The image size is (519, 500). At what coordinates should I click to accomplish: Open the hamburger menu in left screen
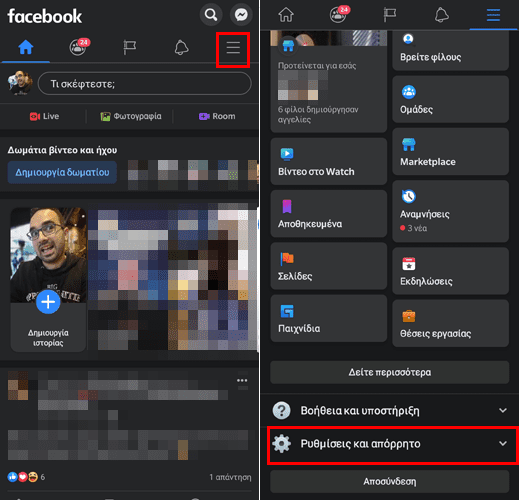point(233,48)
